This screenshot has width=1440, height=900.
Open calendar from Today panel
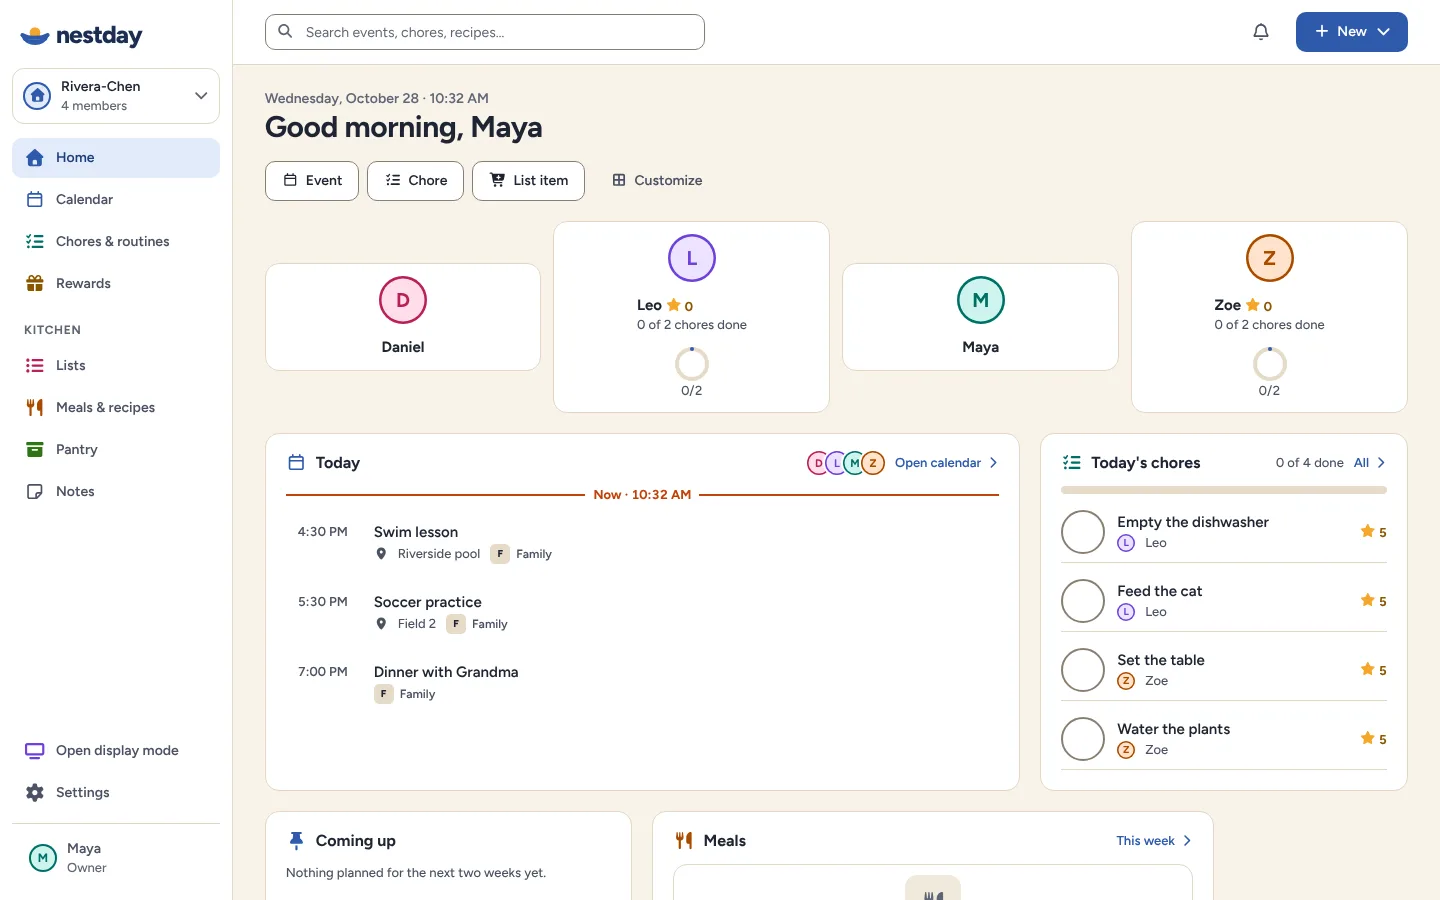click(946, 463)
